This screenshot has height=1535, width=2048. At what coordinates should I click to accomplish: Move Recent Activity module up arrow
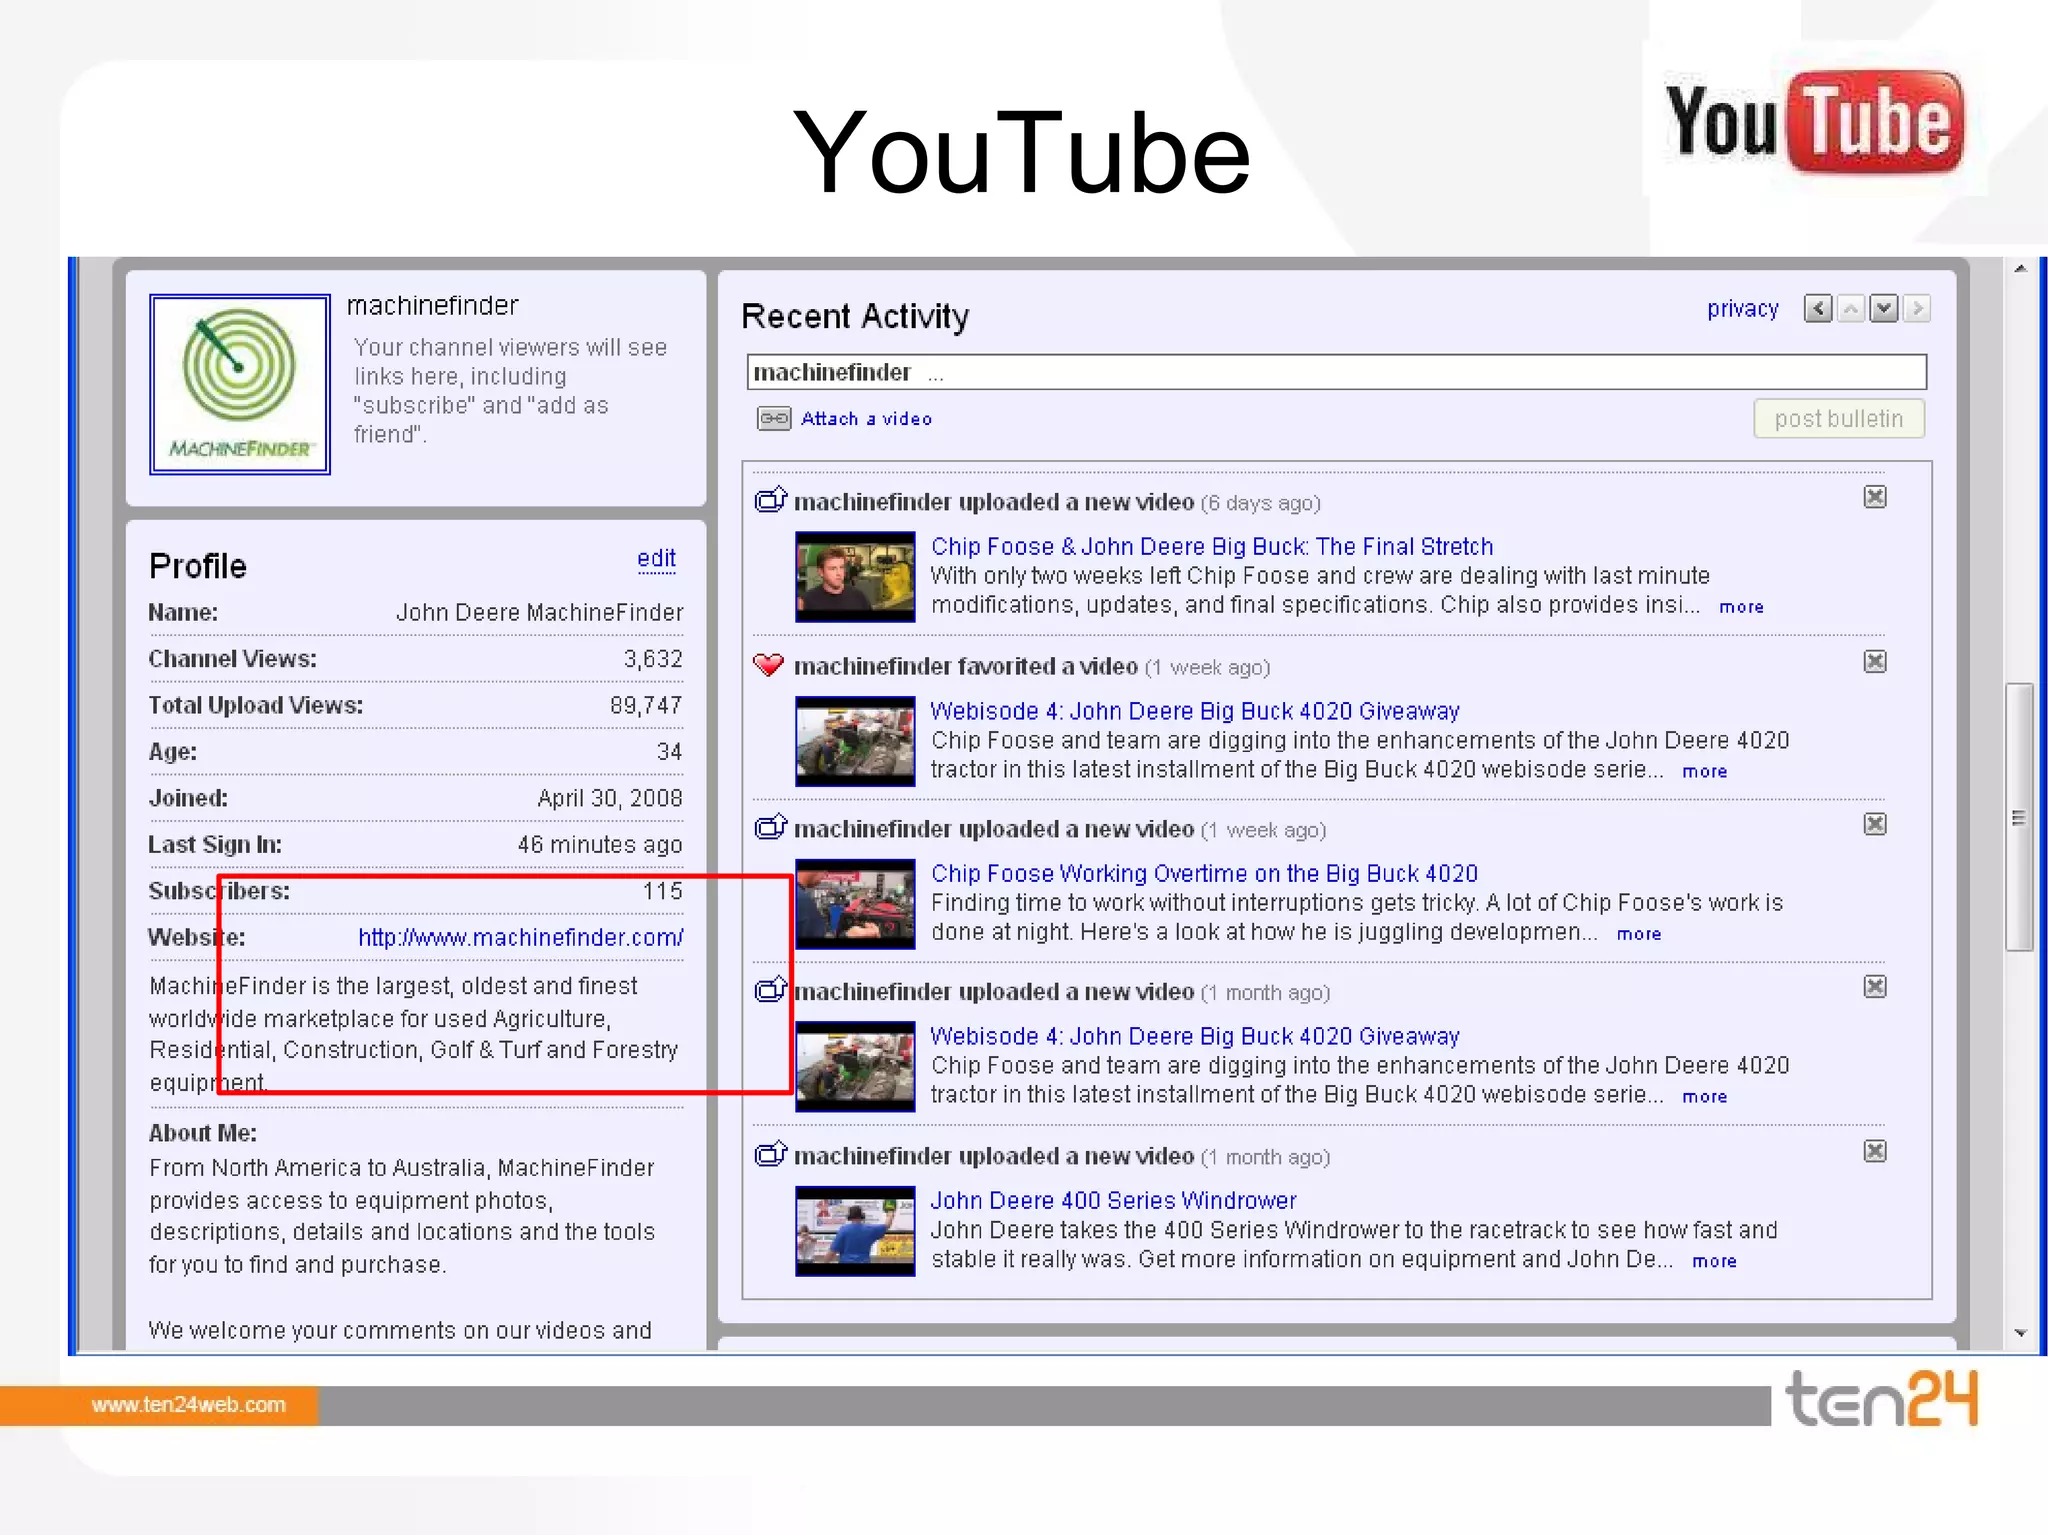1851,309
